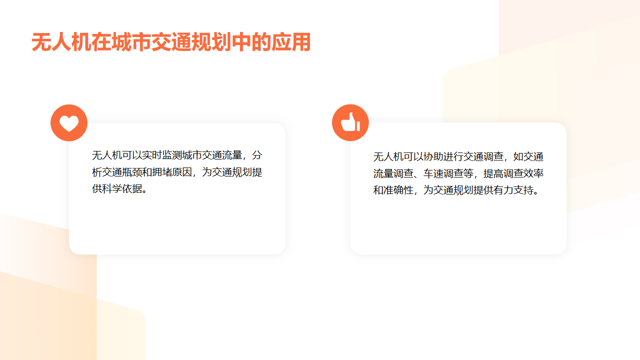This screenshot has height=360, width=640.
Task: Select the slide title 无人机在城市交通规划中的应用
Action: click(171, 42)
